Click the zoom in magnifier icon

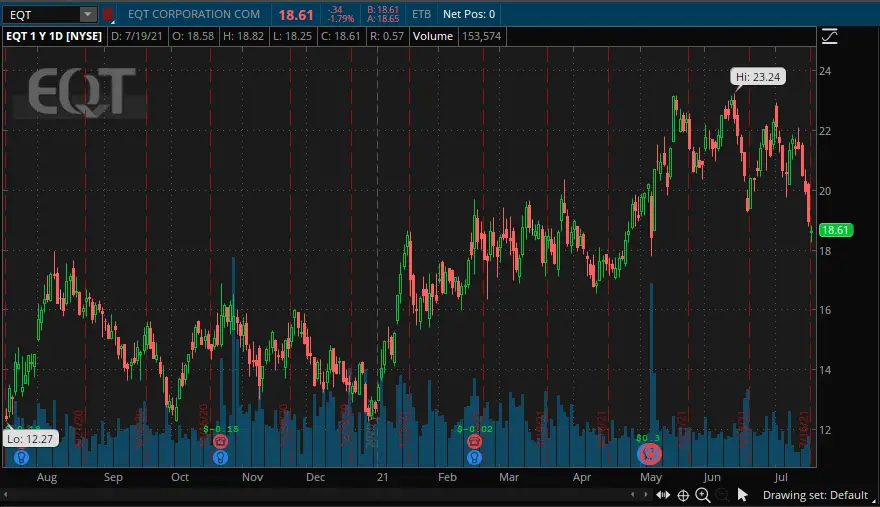pos(703,495)
